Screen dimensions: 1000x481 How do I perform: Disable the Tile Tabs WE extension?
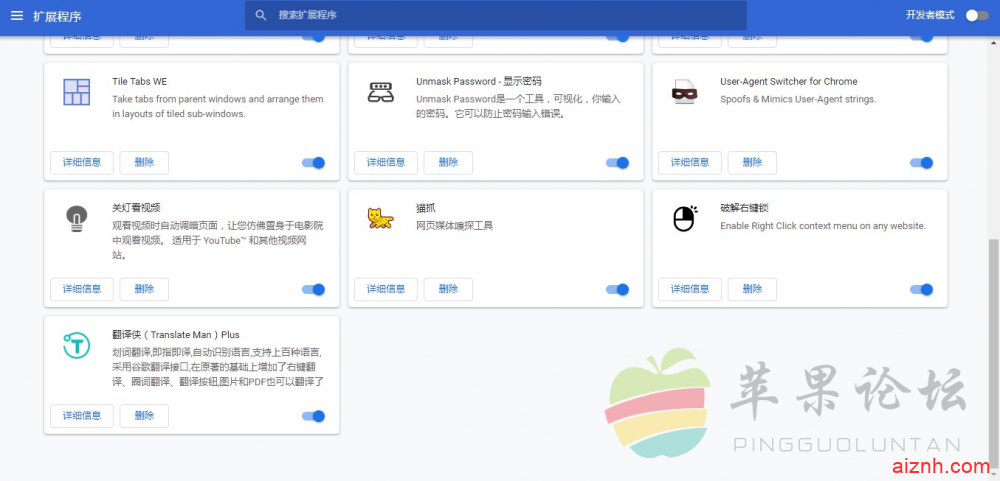pos(313,163)
